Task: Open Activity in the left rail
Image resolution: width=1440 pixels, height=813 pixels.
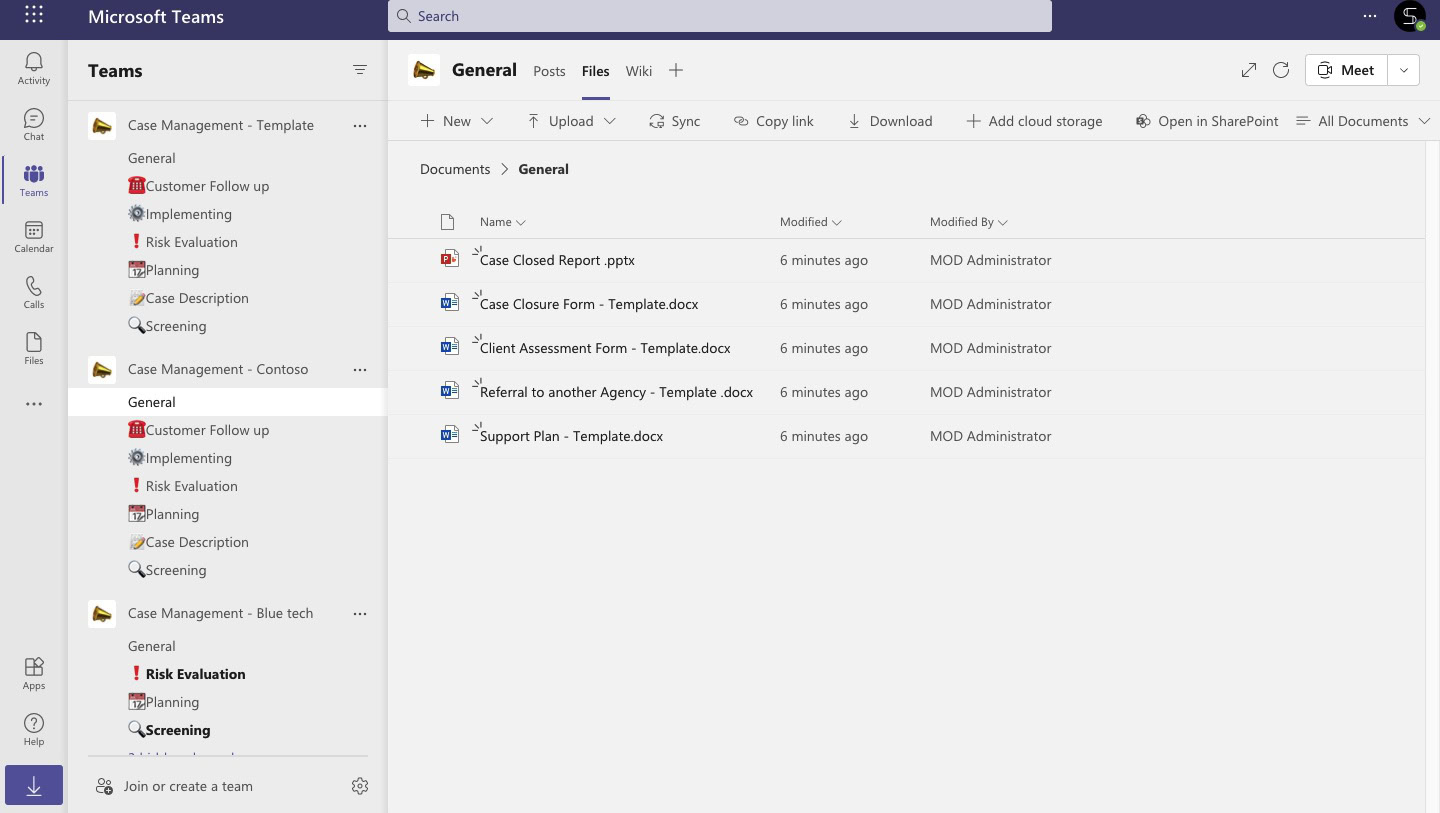Action: pos(34,69)
